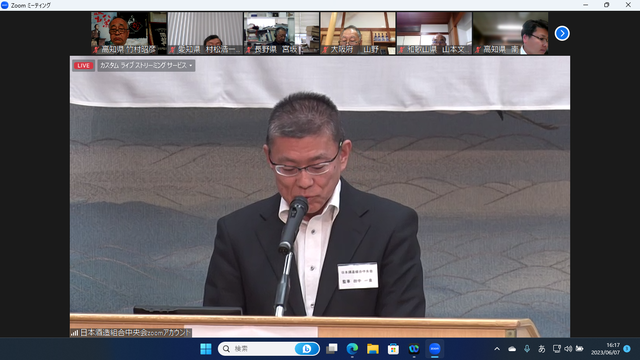Open the volume control in system tray
The width and height of the screenshot is (640, 360).
pyautogui.click(x=568, y=349)
